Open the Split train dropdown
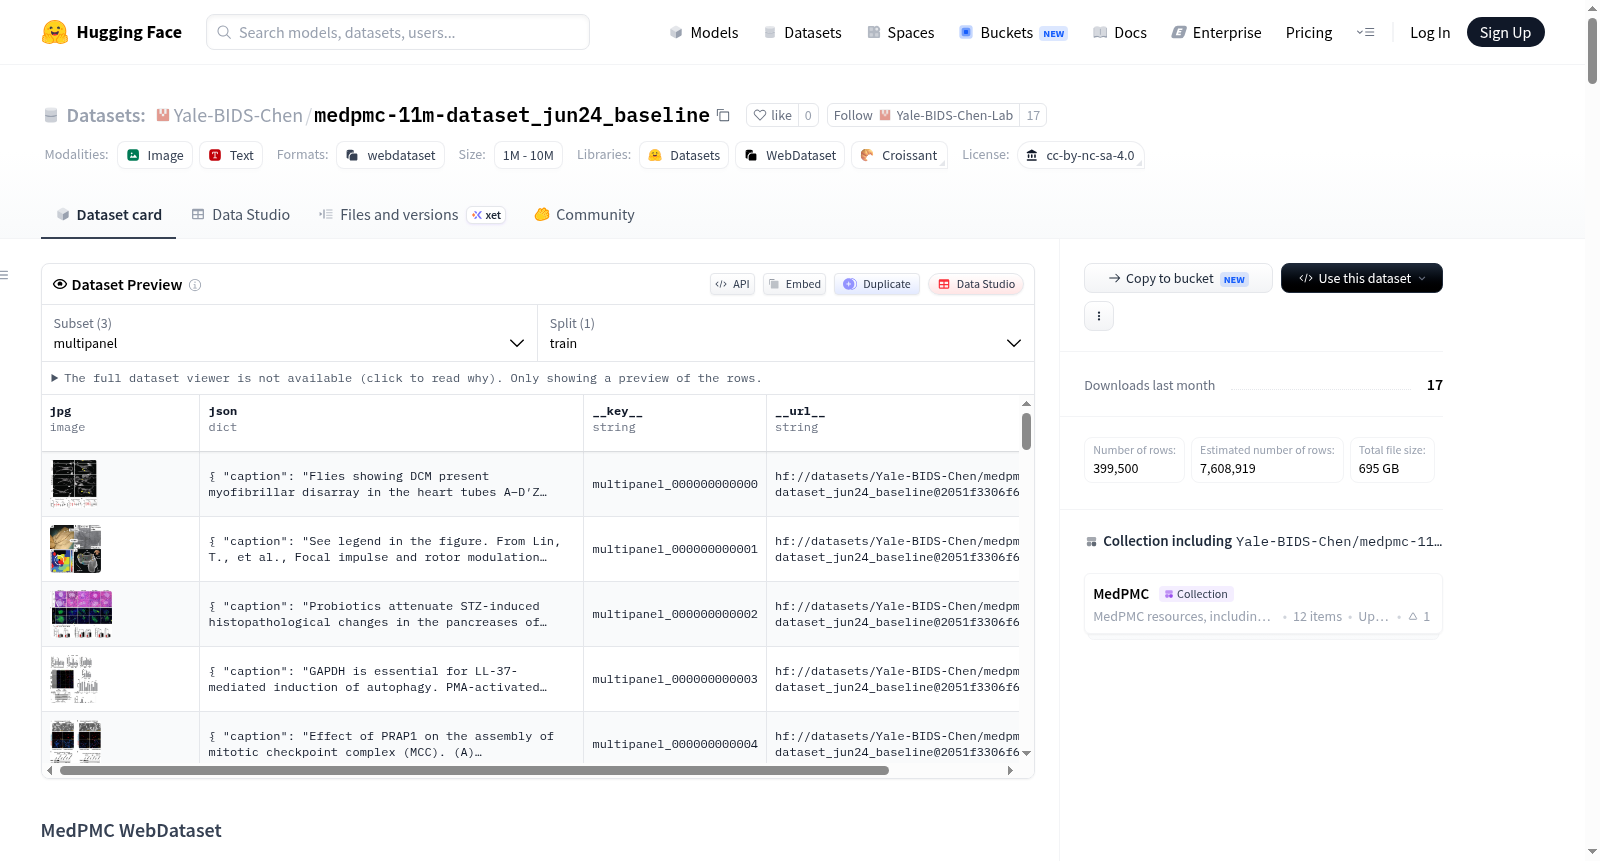1600x861 pixels. coord(785,333)
